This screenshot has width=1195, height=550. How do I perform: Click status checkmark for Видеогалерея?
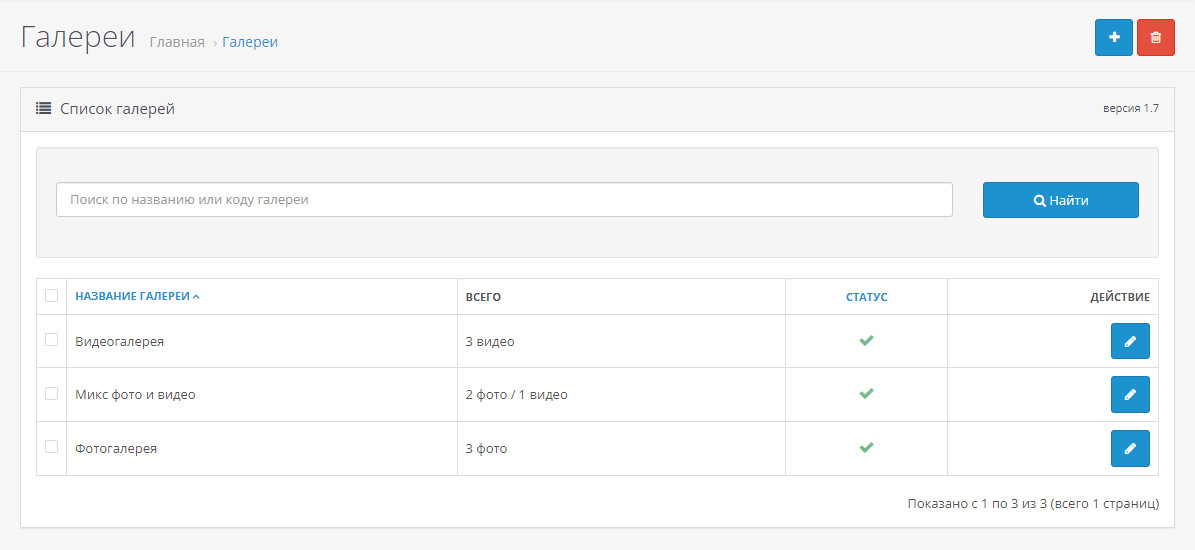tap(866, 341)
